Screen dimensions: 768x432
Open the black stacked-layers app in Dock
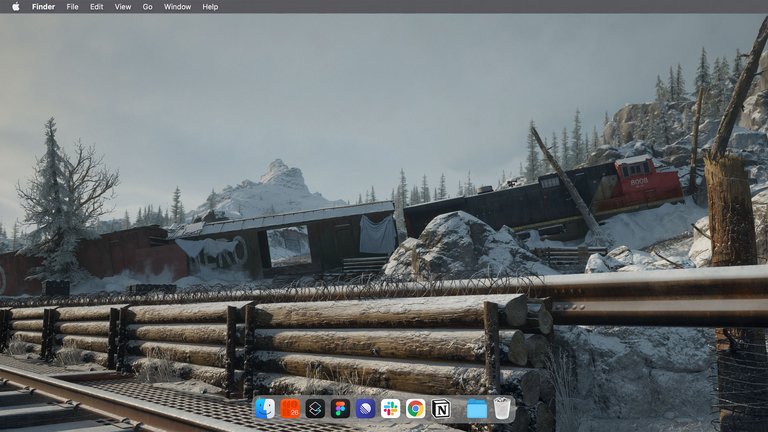click(x=315, y=408)
